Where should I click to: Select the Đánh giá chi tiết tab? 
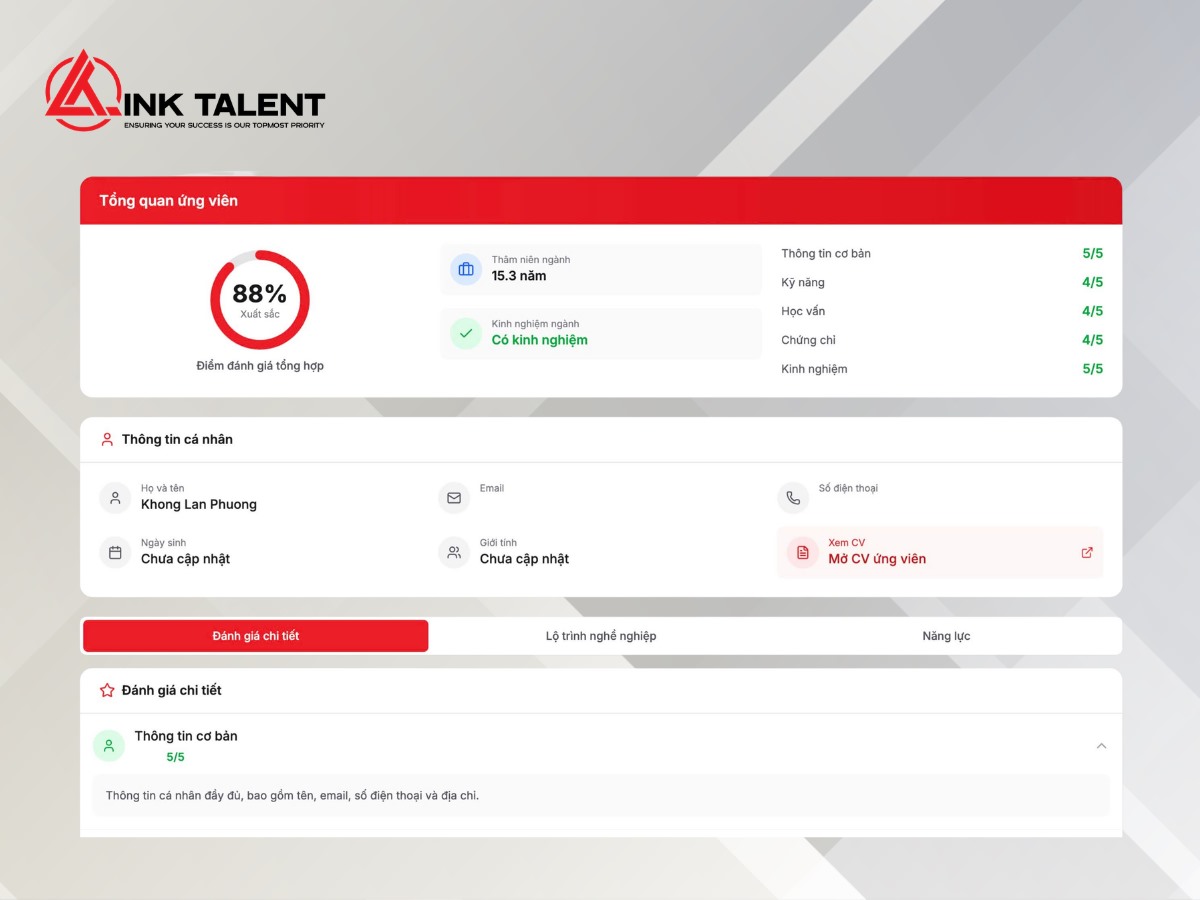256,636
